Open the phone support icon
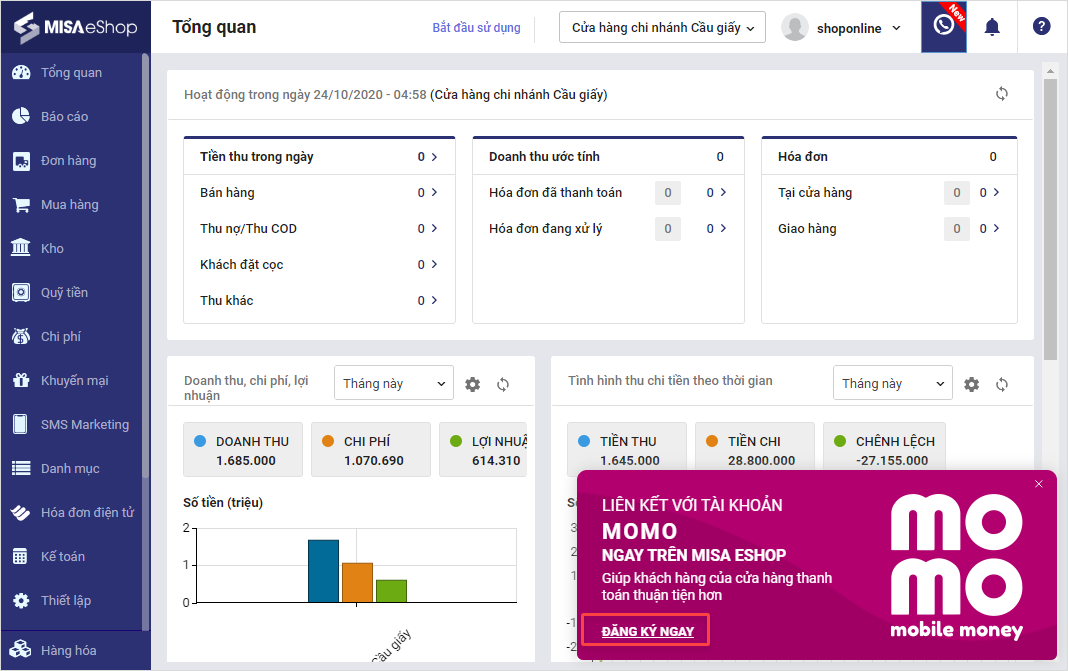The image size is (1068, 671). pos(943,26)
